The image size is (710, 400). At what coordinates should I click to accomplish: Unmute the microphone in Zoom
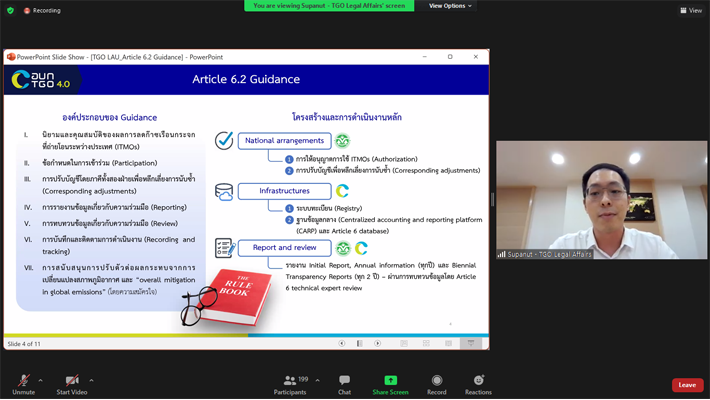23,381
